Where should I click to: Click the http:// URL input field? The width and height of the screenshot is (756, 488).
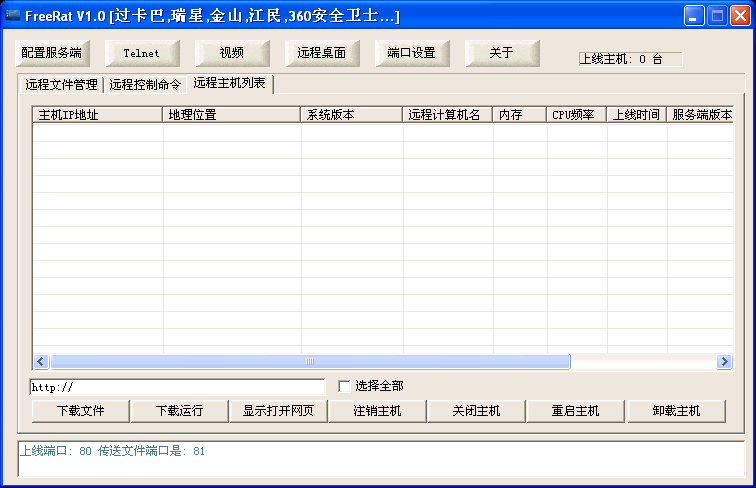click(177, 386)
